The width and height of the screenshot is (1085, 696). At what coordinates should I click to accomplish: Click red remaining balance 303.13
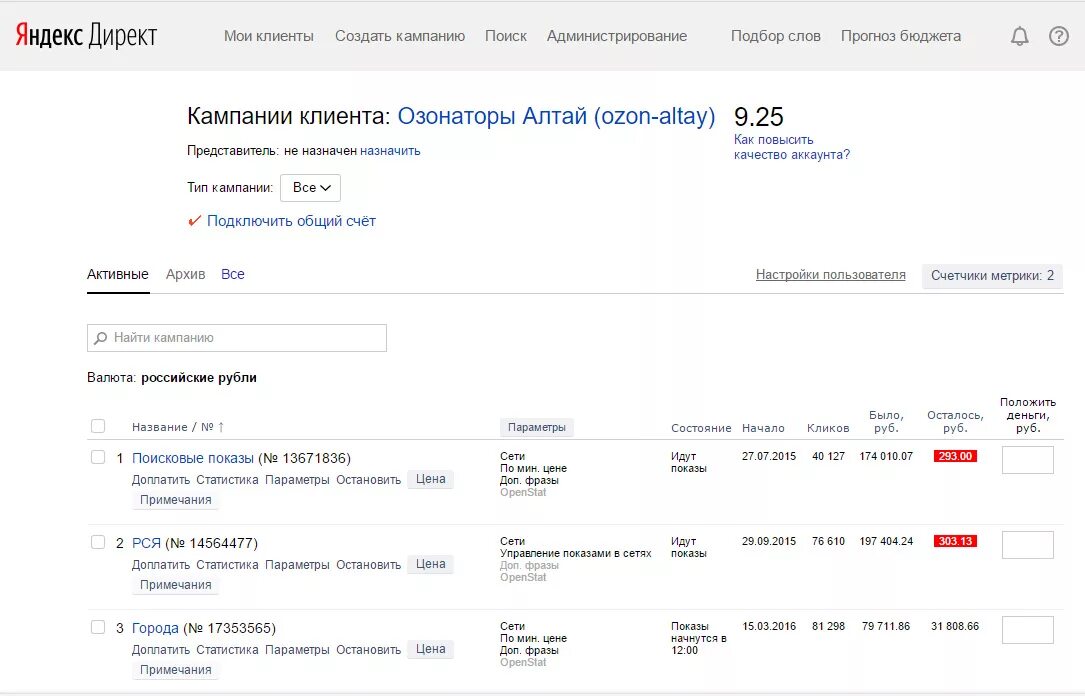pyautogui.click(x=955, y=541)
